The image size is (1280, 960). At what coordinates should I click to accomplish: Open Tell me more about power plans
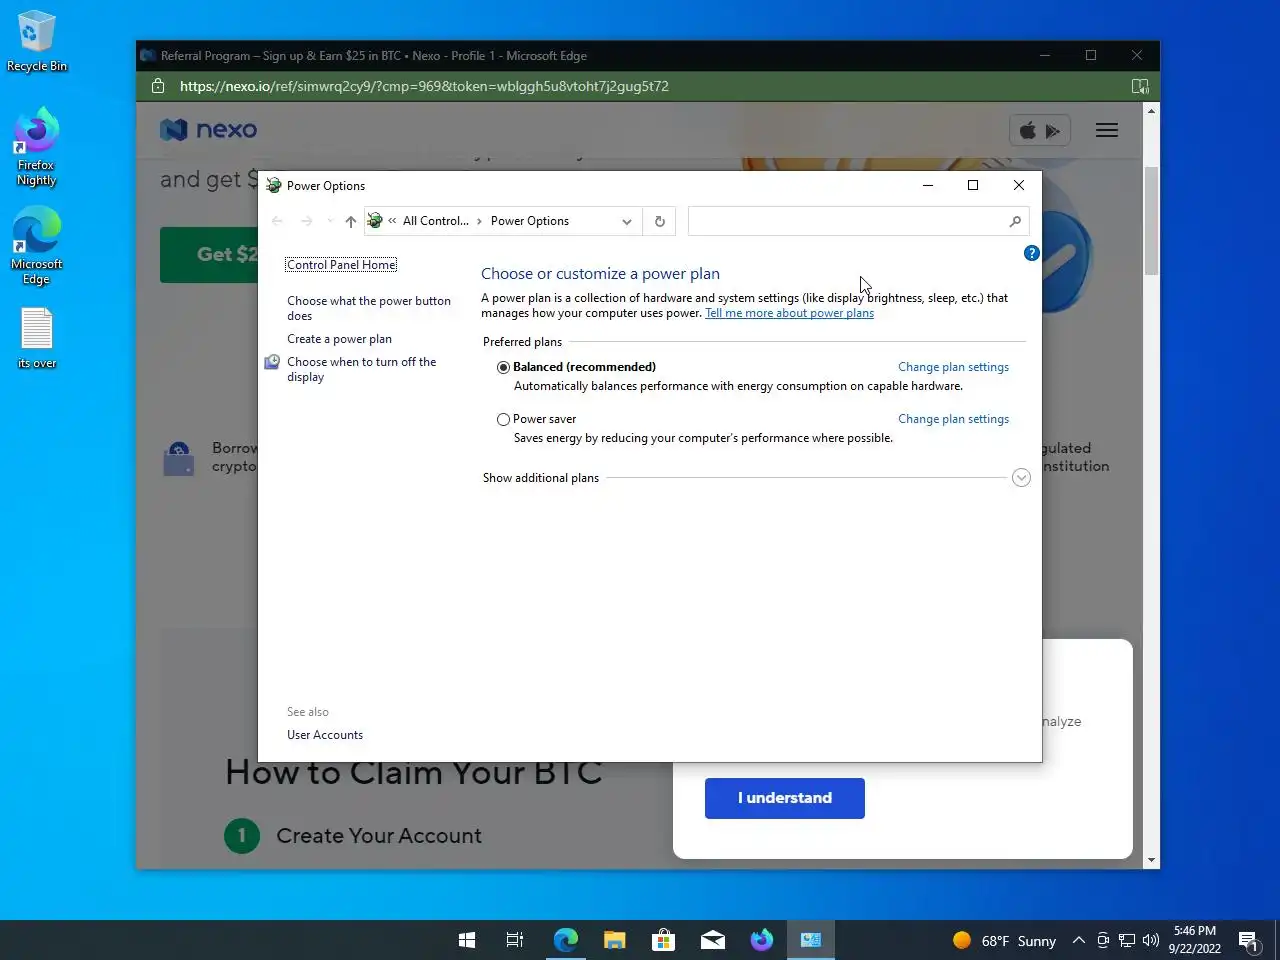pos(789,313)
